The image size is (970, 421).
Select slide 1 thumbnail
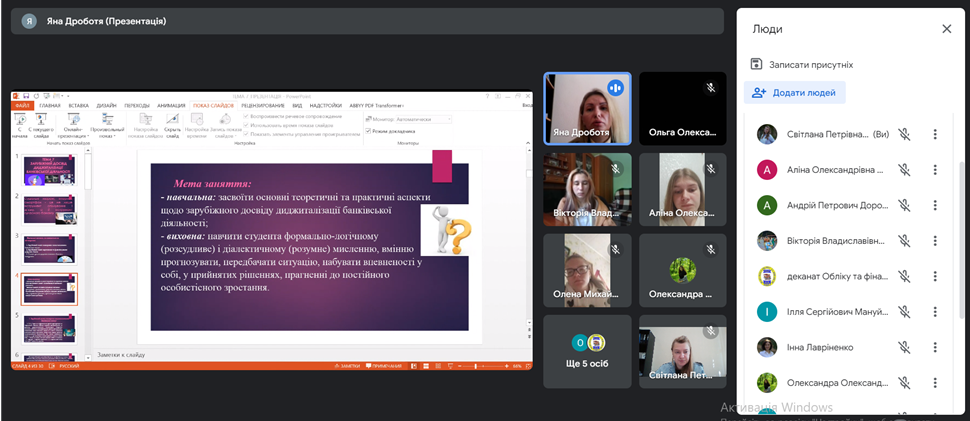click(49, 171)
